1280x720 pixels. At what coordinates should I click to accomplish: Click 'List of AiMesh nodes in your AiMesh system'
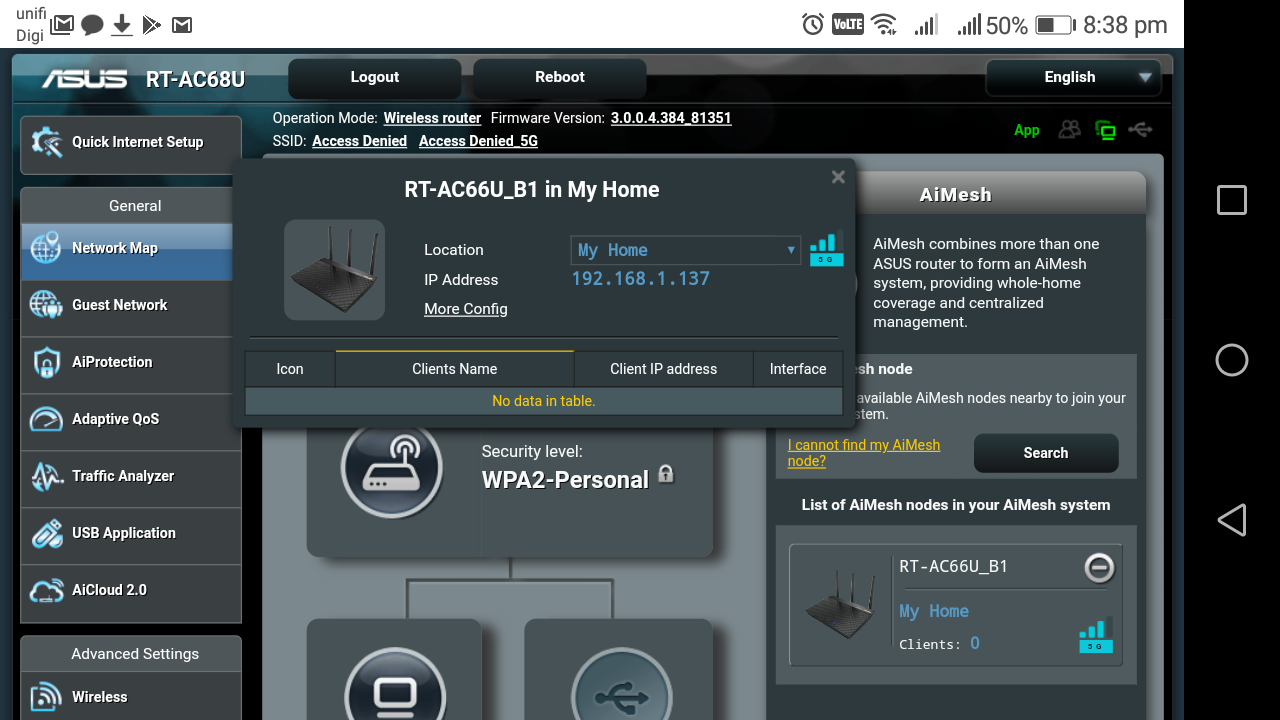[956, 505]
